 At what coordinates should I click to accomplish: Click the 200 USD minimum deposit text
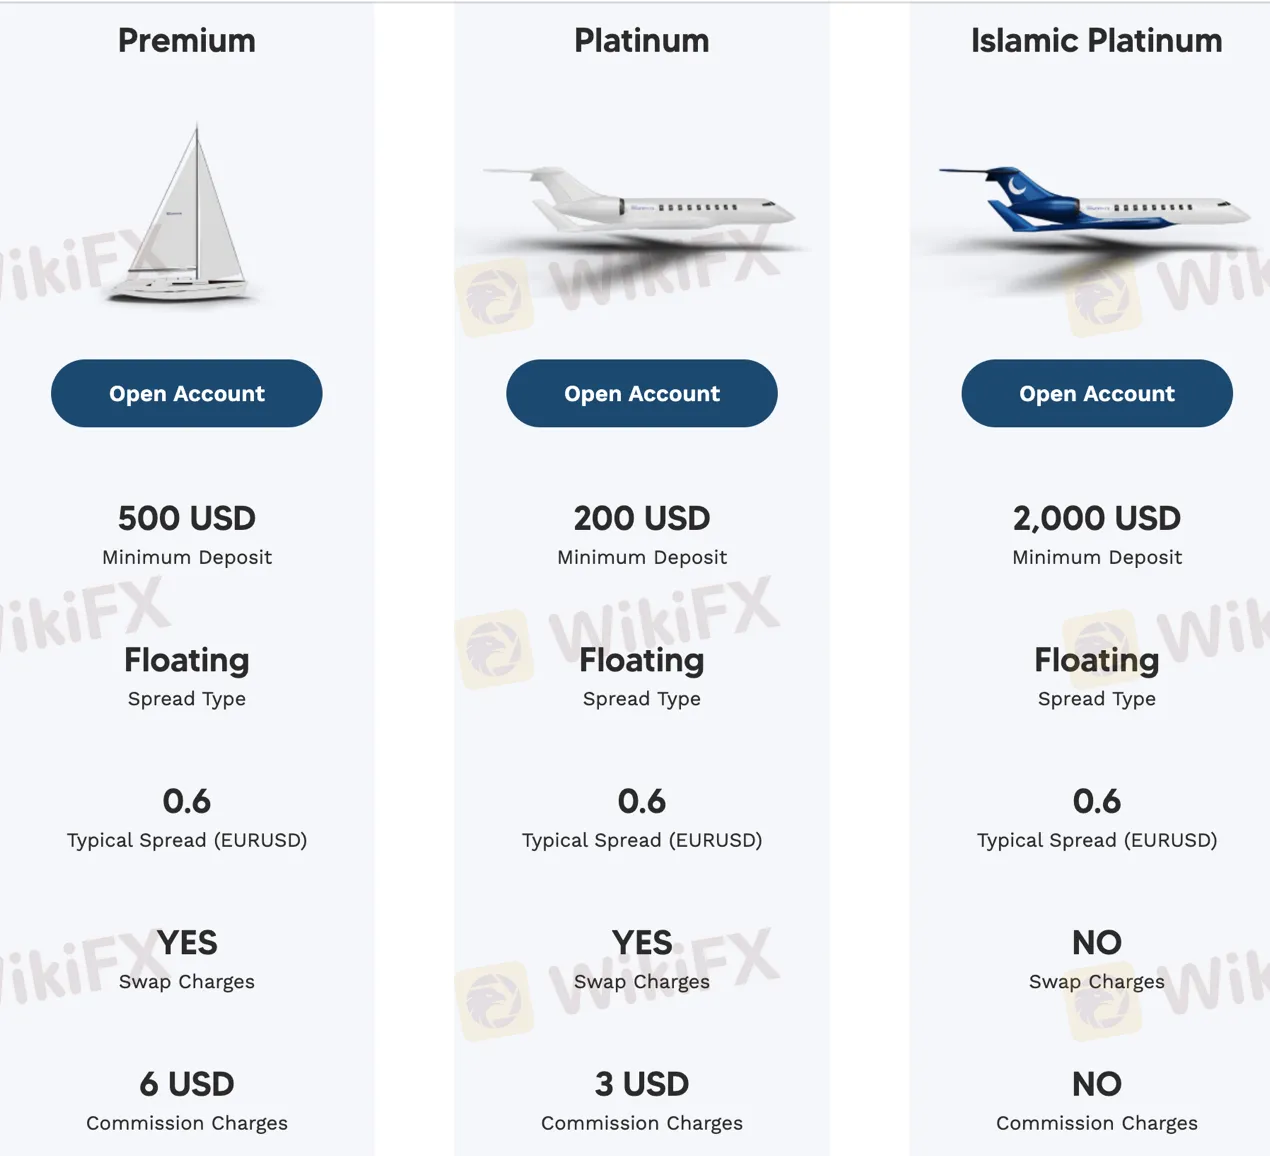(642, 518)
